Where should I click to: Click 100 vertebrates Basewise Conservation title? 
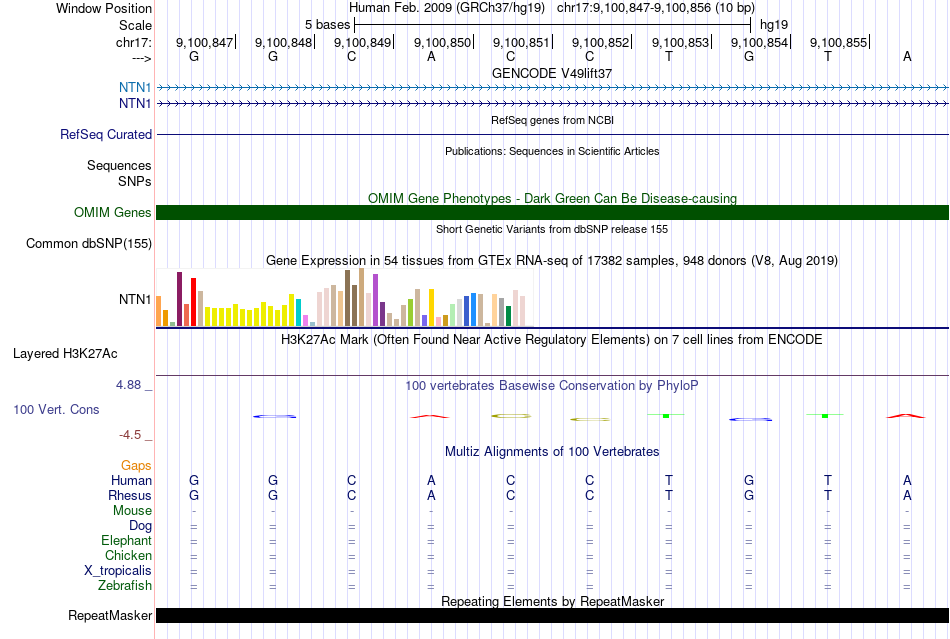552,385
